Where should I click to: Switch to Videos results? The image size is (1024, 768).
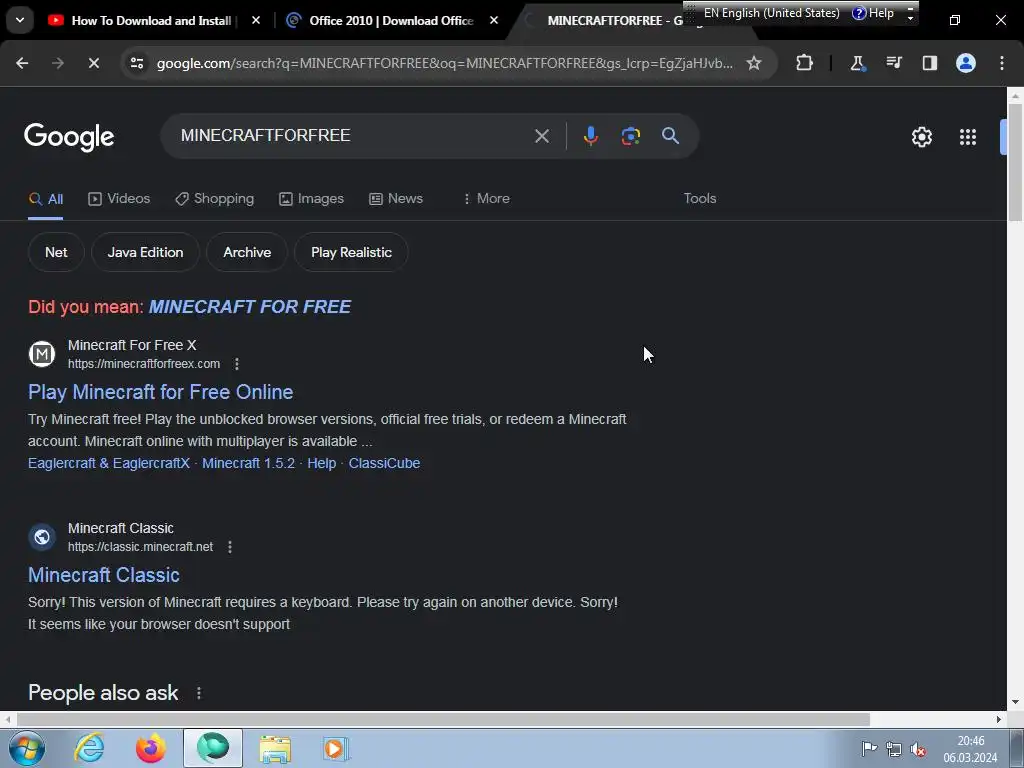coord(119,199)
